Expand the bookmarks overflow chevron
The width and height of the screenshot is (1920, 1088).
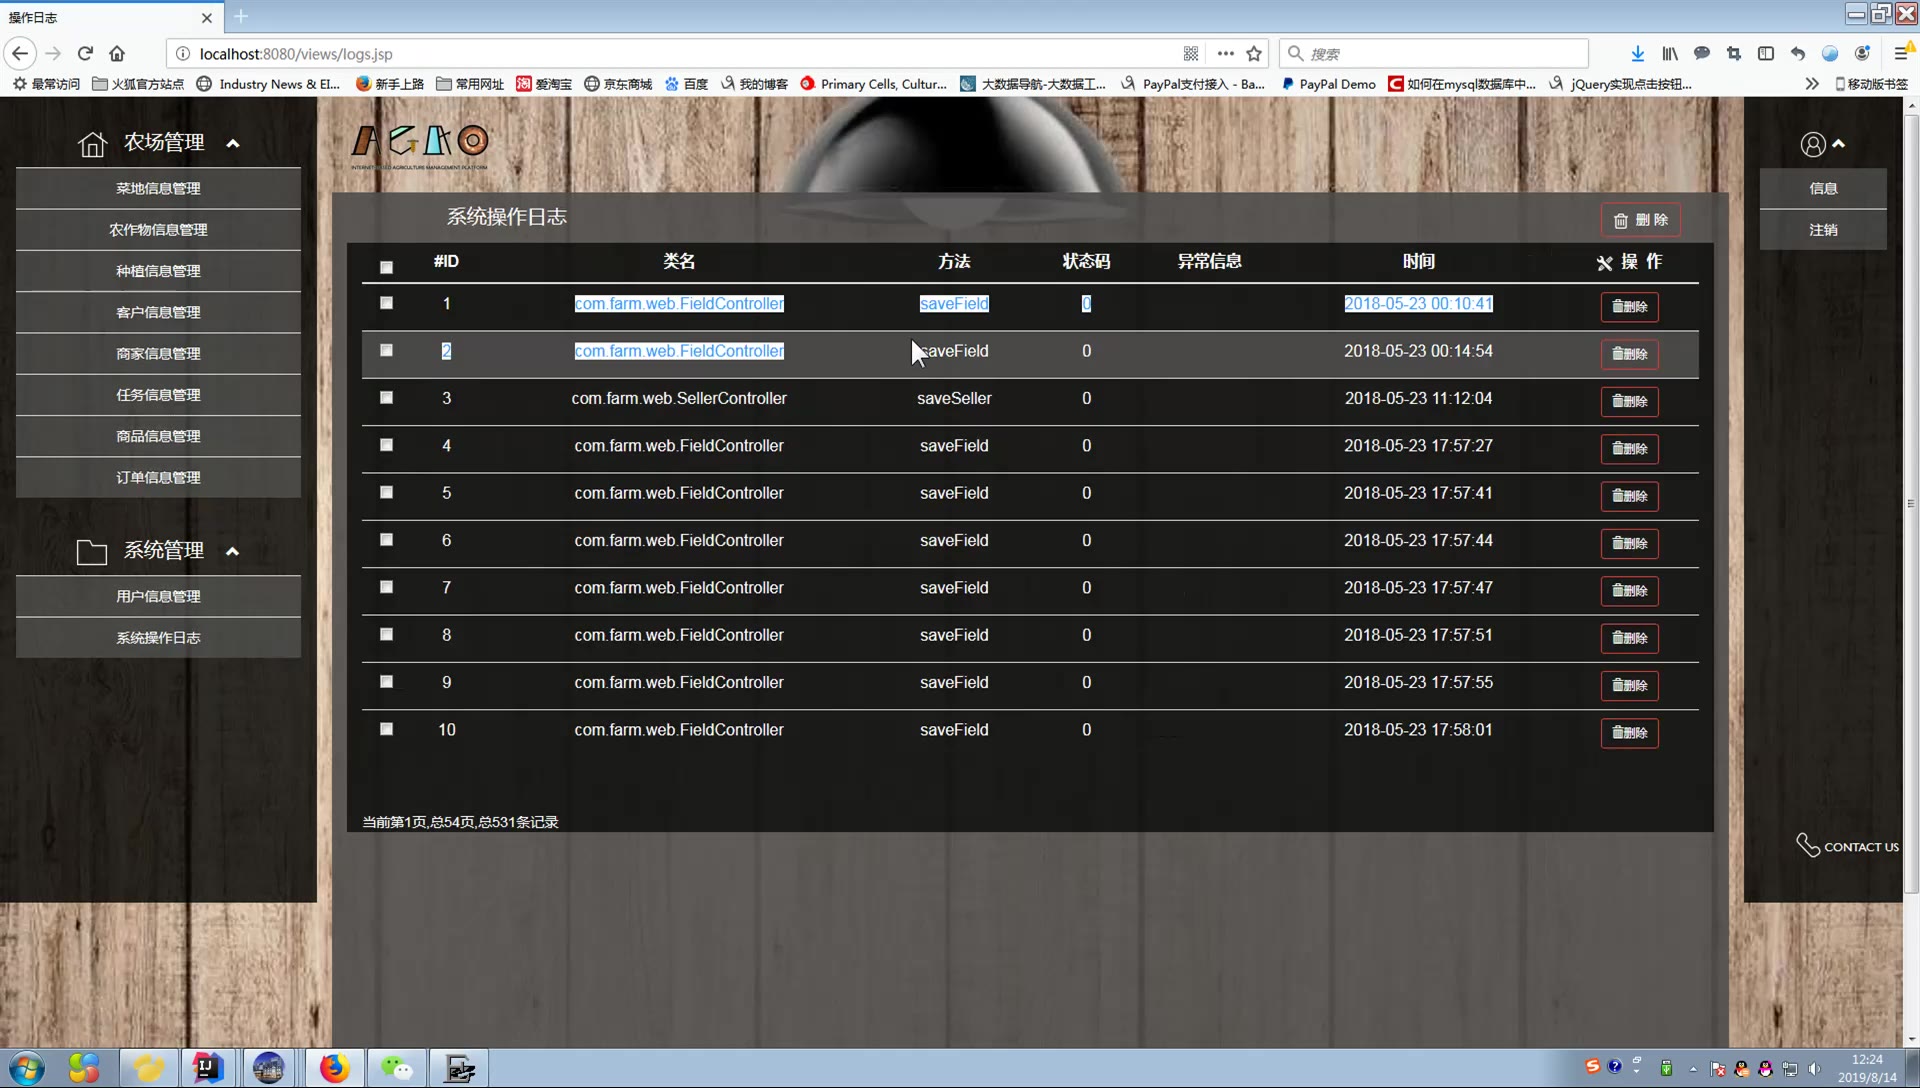click(1811, 84)
